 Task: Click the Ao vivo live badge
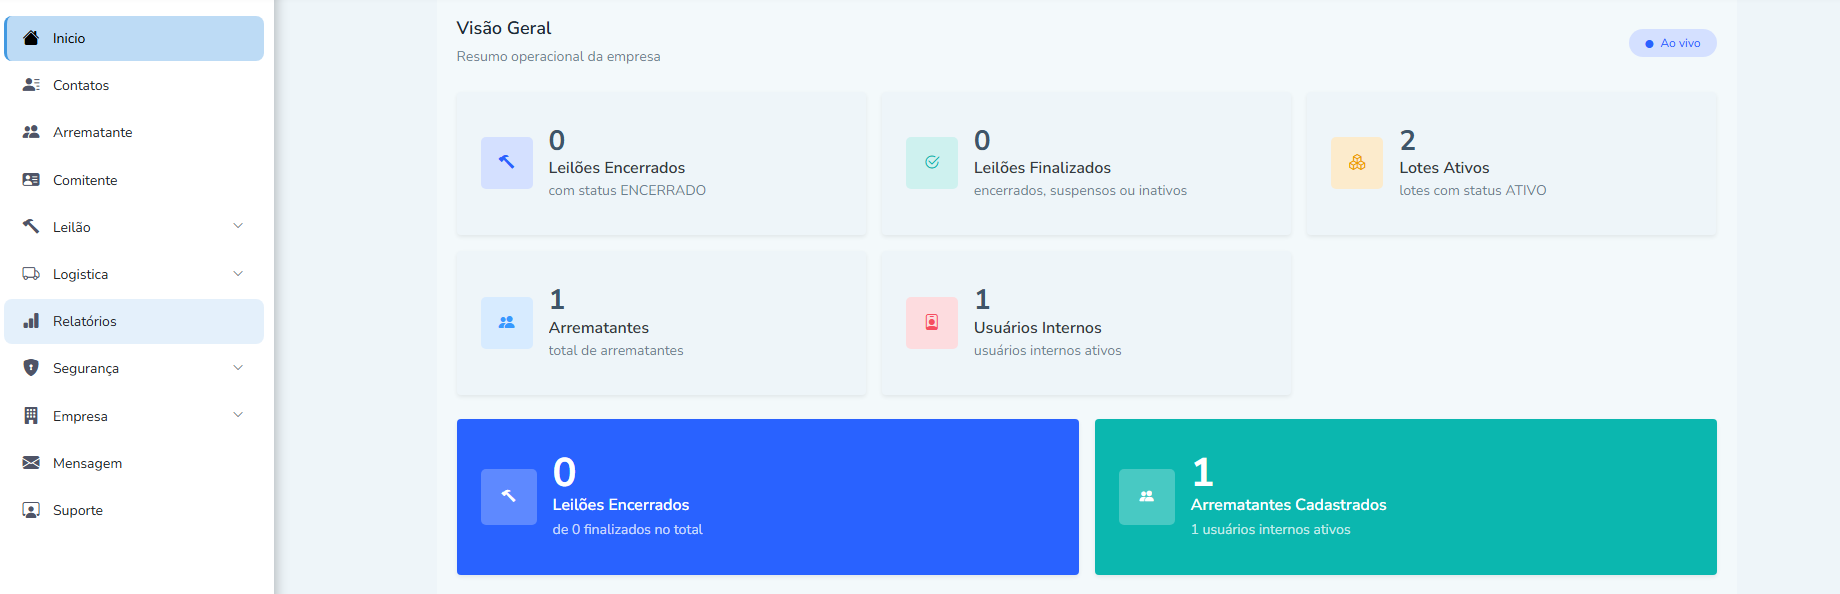[1673, 43]
